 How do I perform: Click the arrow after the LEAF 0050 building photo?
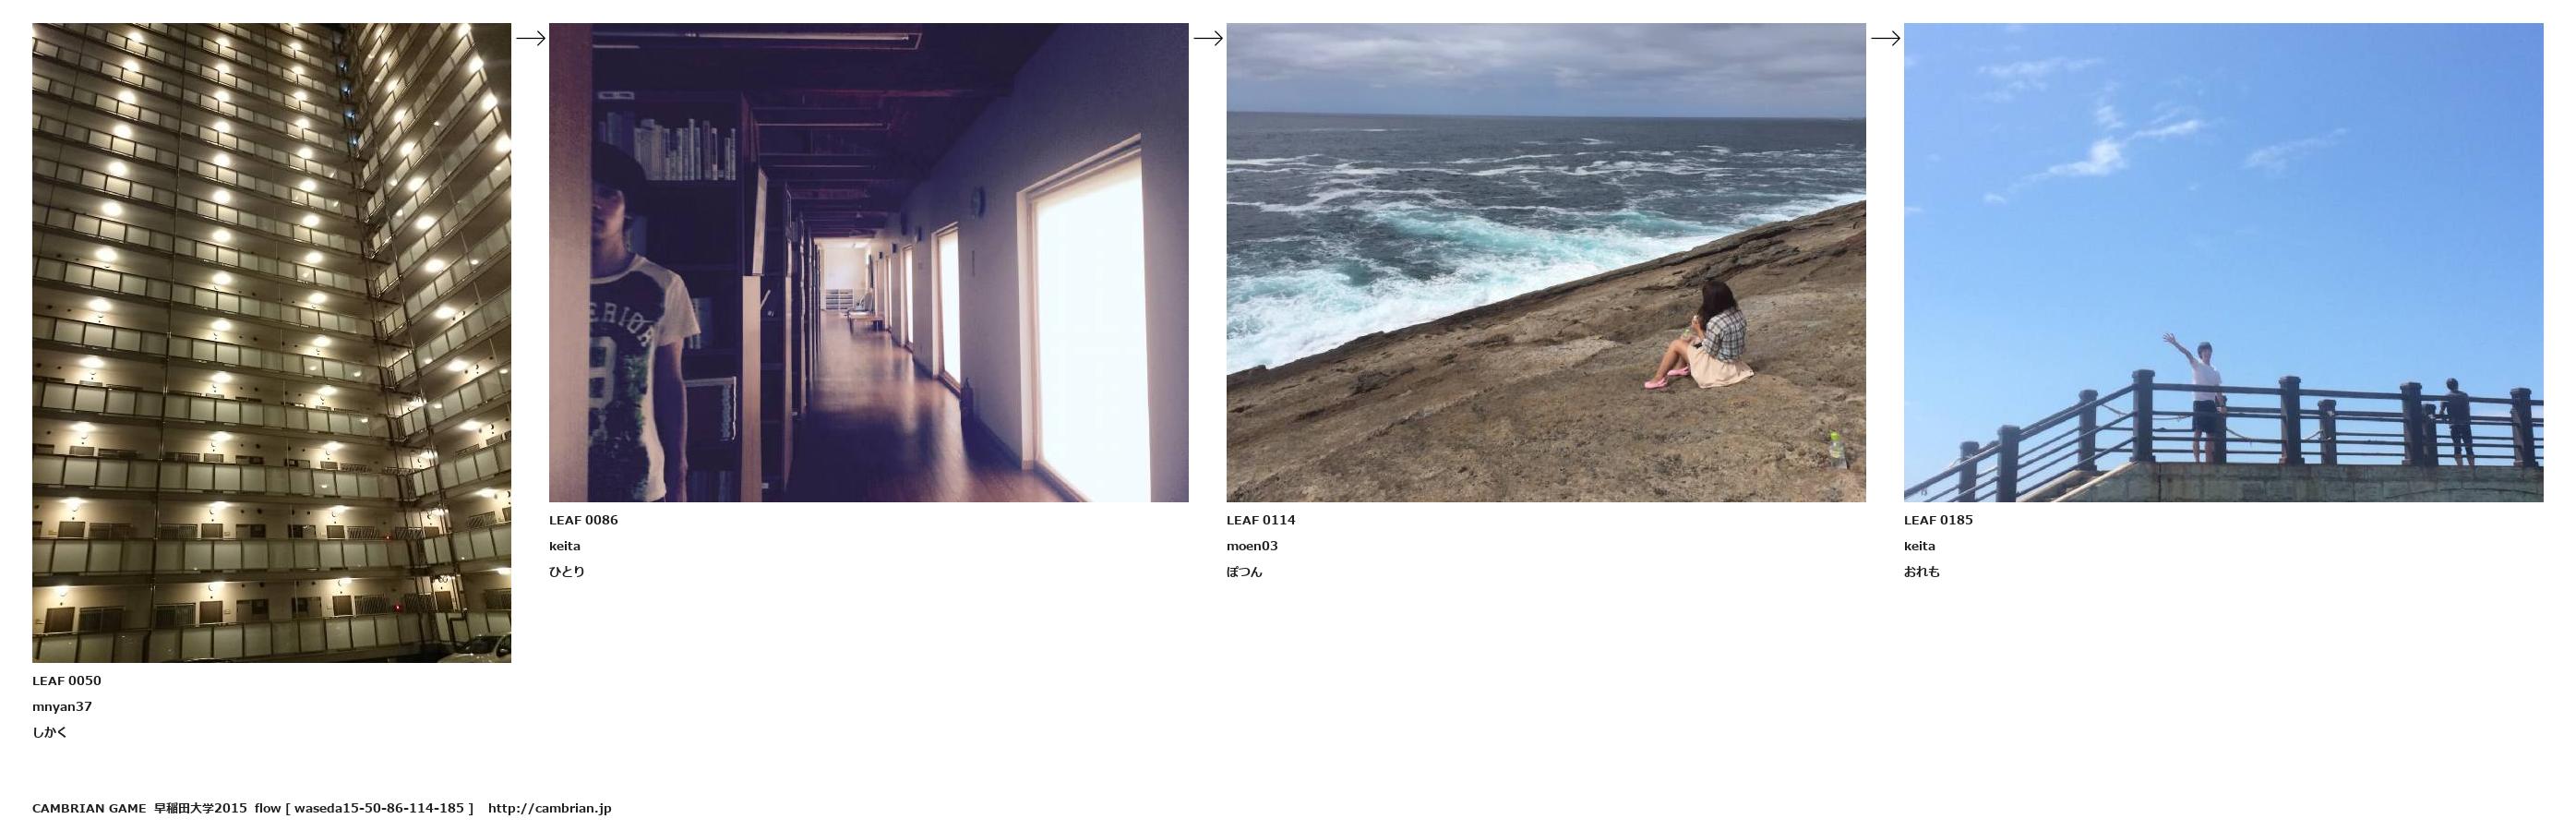(x=530, y=38)
